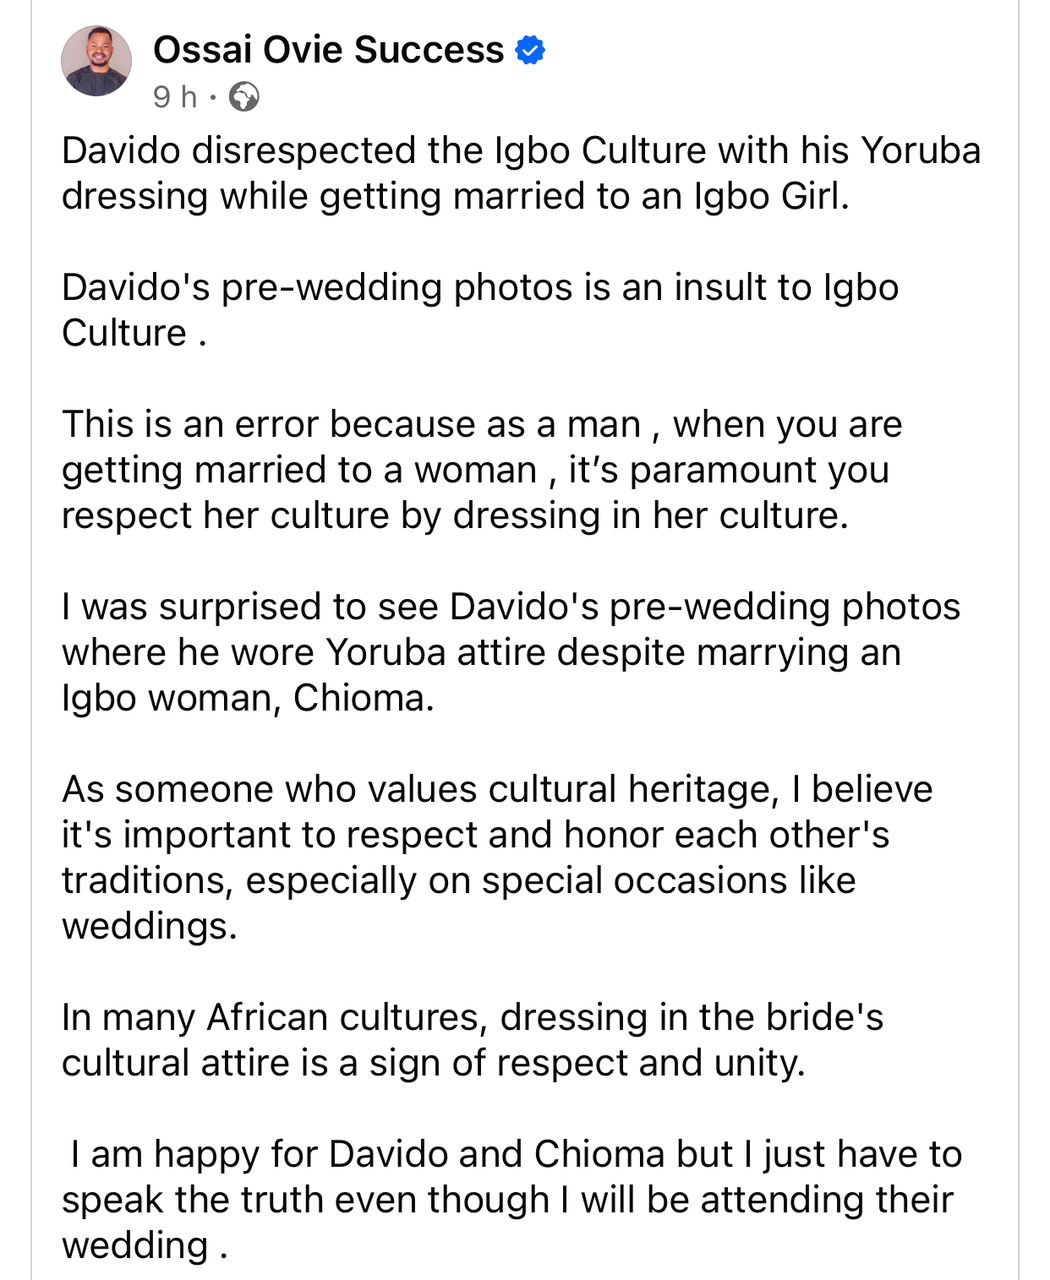Screen dimensions: 1050x1280
Task: Open Ossai Ovie Success profile picture
Action: pyautogui.click(x=96, y=61)
